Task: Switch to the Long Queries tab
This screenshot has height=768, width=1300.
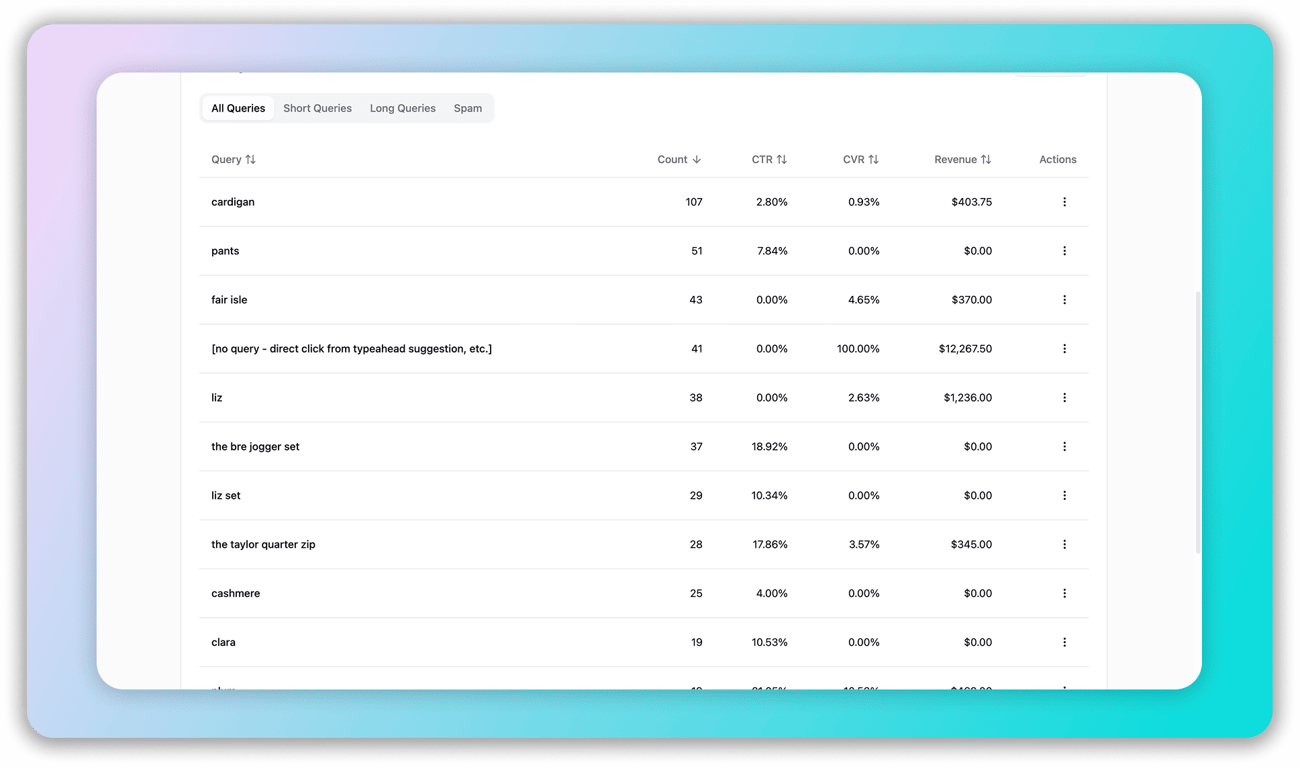Action: (x=403, y=108)
